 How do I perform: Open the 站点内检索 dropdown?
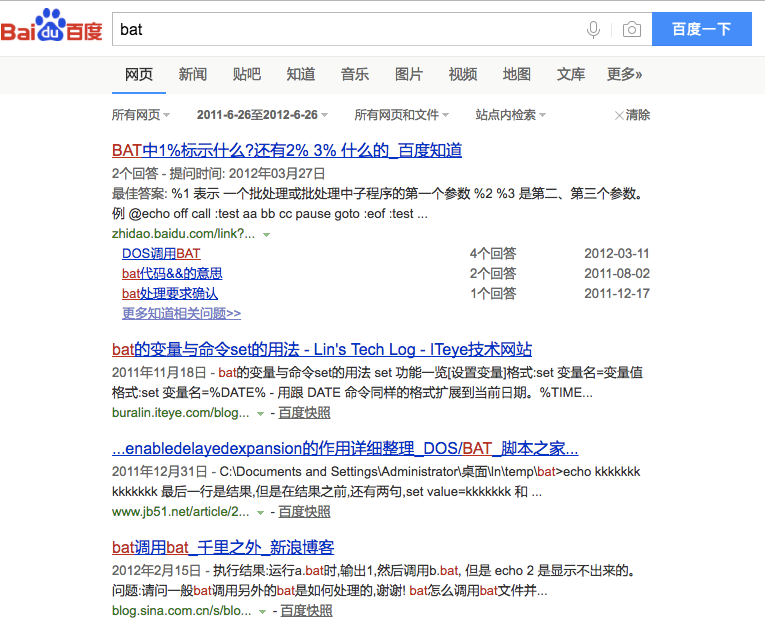[x=510, y=115]
